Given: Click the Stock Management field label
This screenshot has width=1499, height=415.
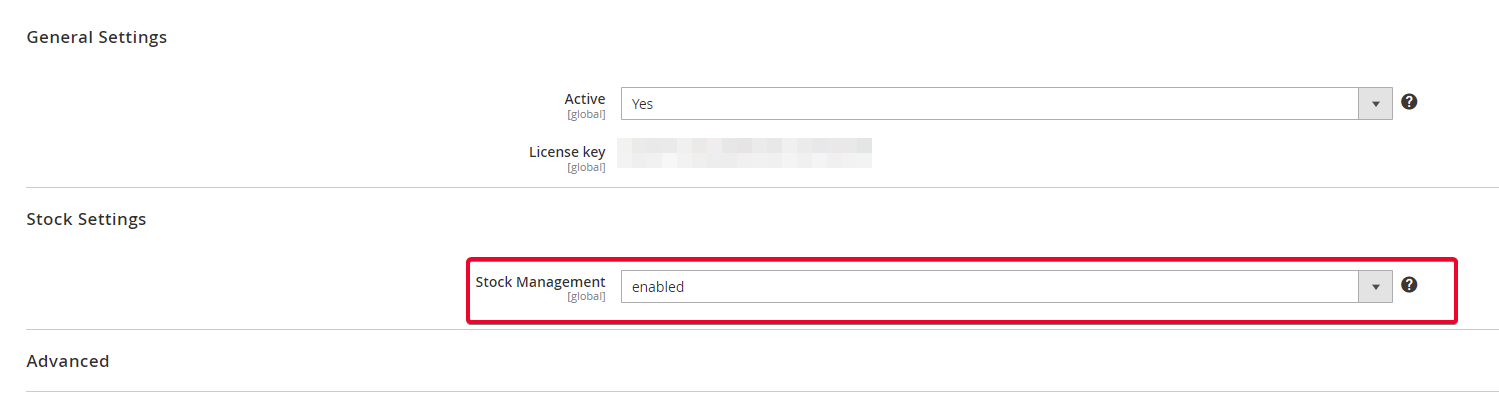Looking at the screenshot, I should click(541, 282).
